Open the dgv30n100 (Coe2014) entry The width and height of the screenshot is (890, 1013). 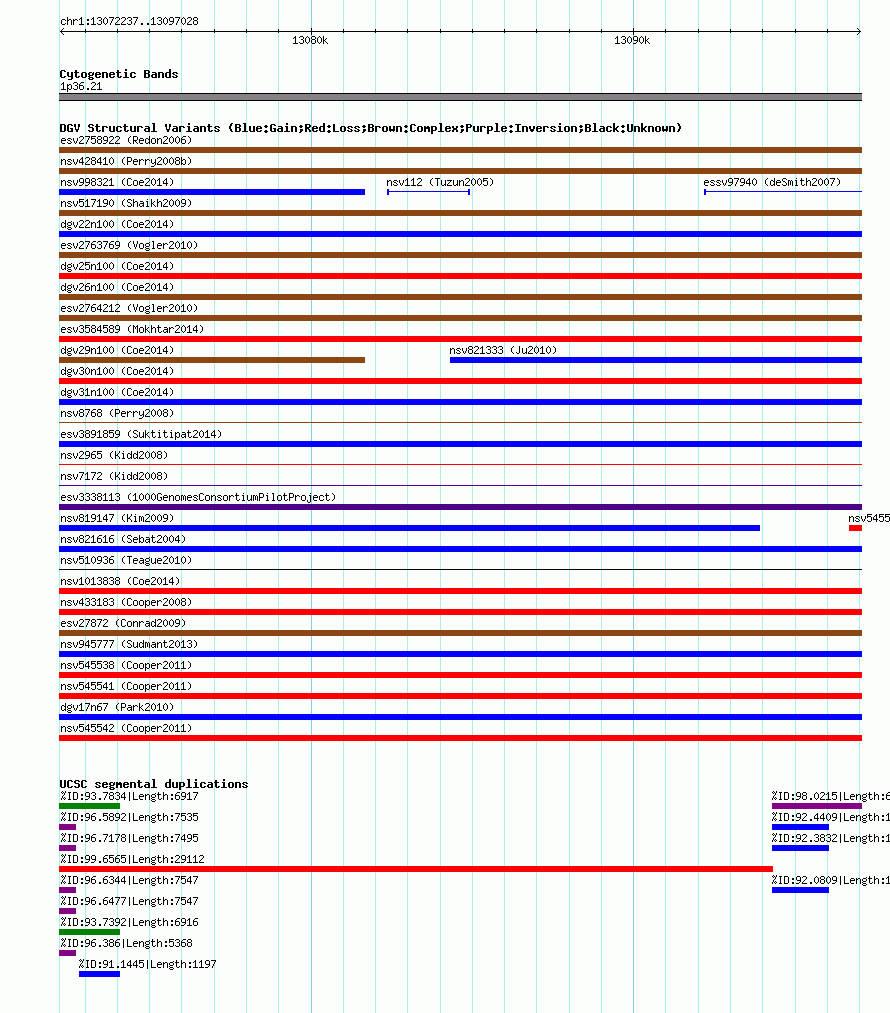[x=117, y=371]
